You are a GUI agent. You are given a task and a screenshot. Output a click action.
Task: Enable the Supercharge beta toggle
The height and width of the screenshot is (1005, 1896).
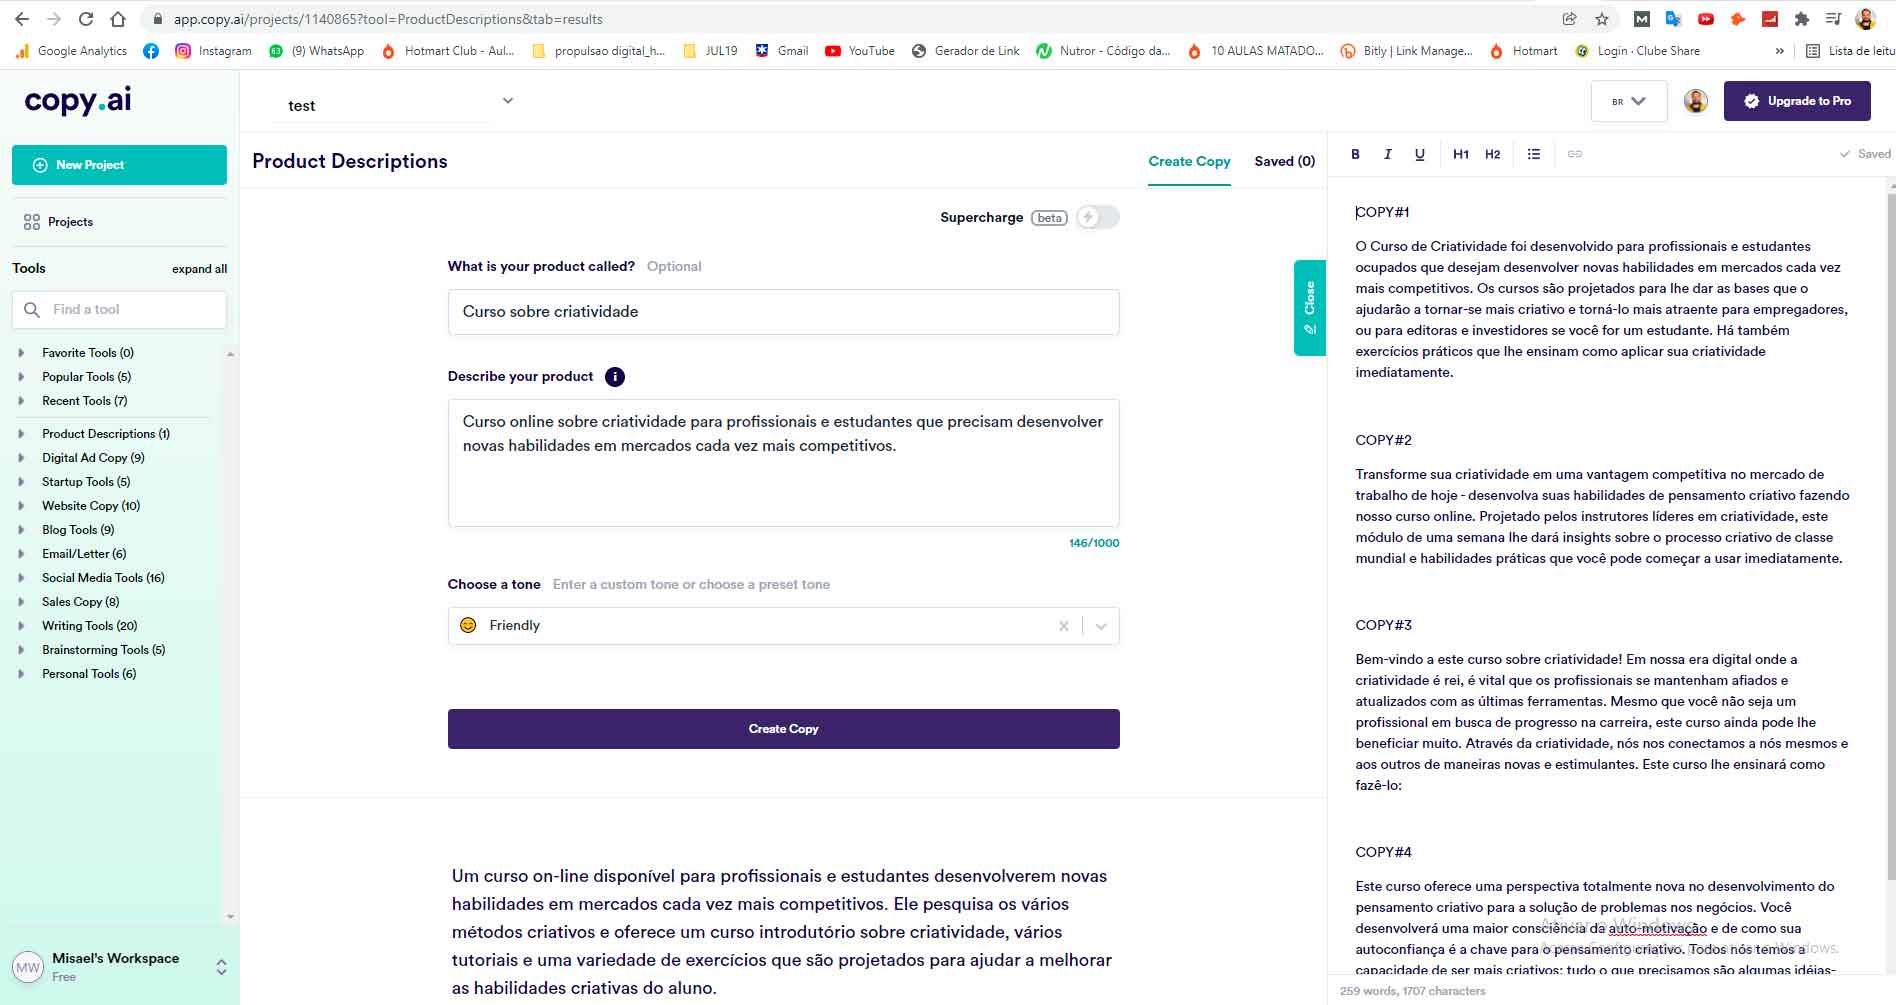pyautogui.click(x=1097, y=217)
